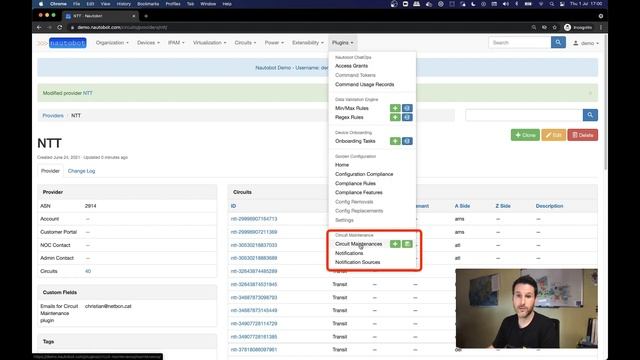Open Regex Rules from the menu
This screenshot has width=640, height=360.
(349, 118)
